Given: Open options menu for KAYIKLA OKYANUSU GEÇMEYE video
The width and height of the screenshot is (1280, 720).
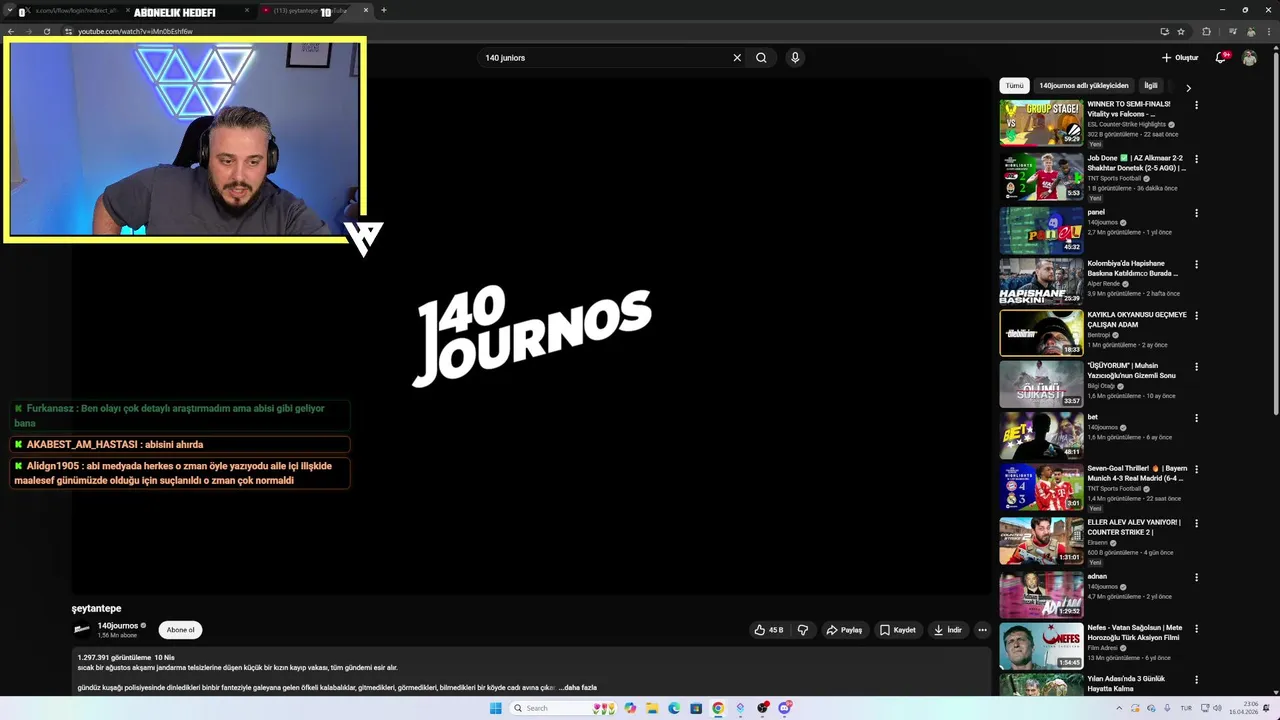Looking at the screenshot, I should tap(1196, 316).
